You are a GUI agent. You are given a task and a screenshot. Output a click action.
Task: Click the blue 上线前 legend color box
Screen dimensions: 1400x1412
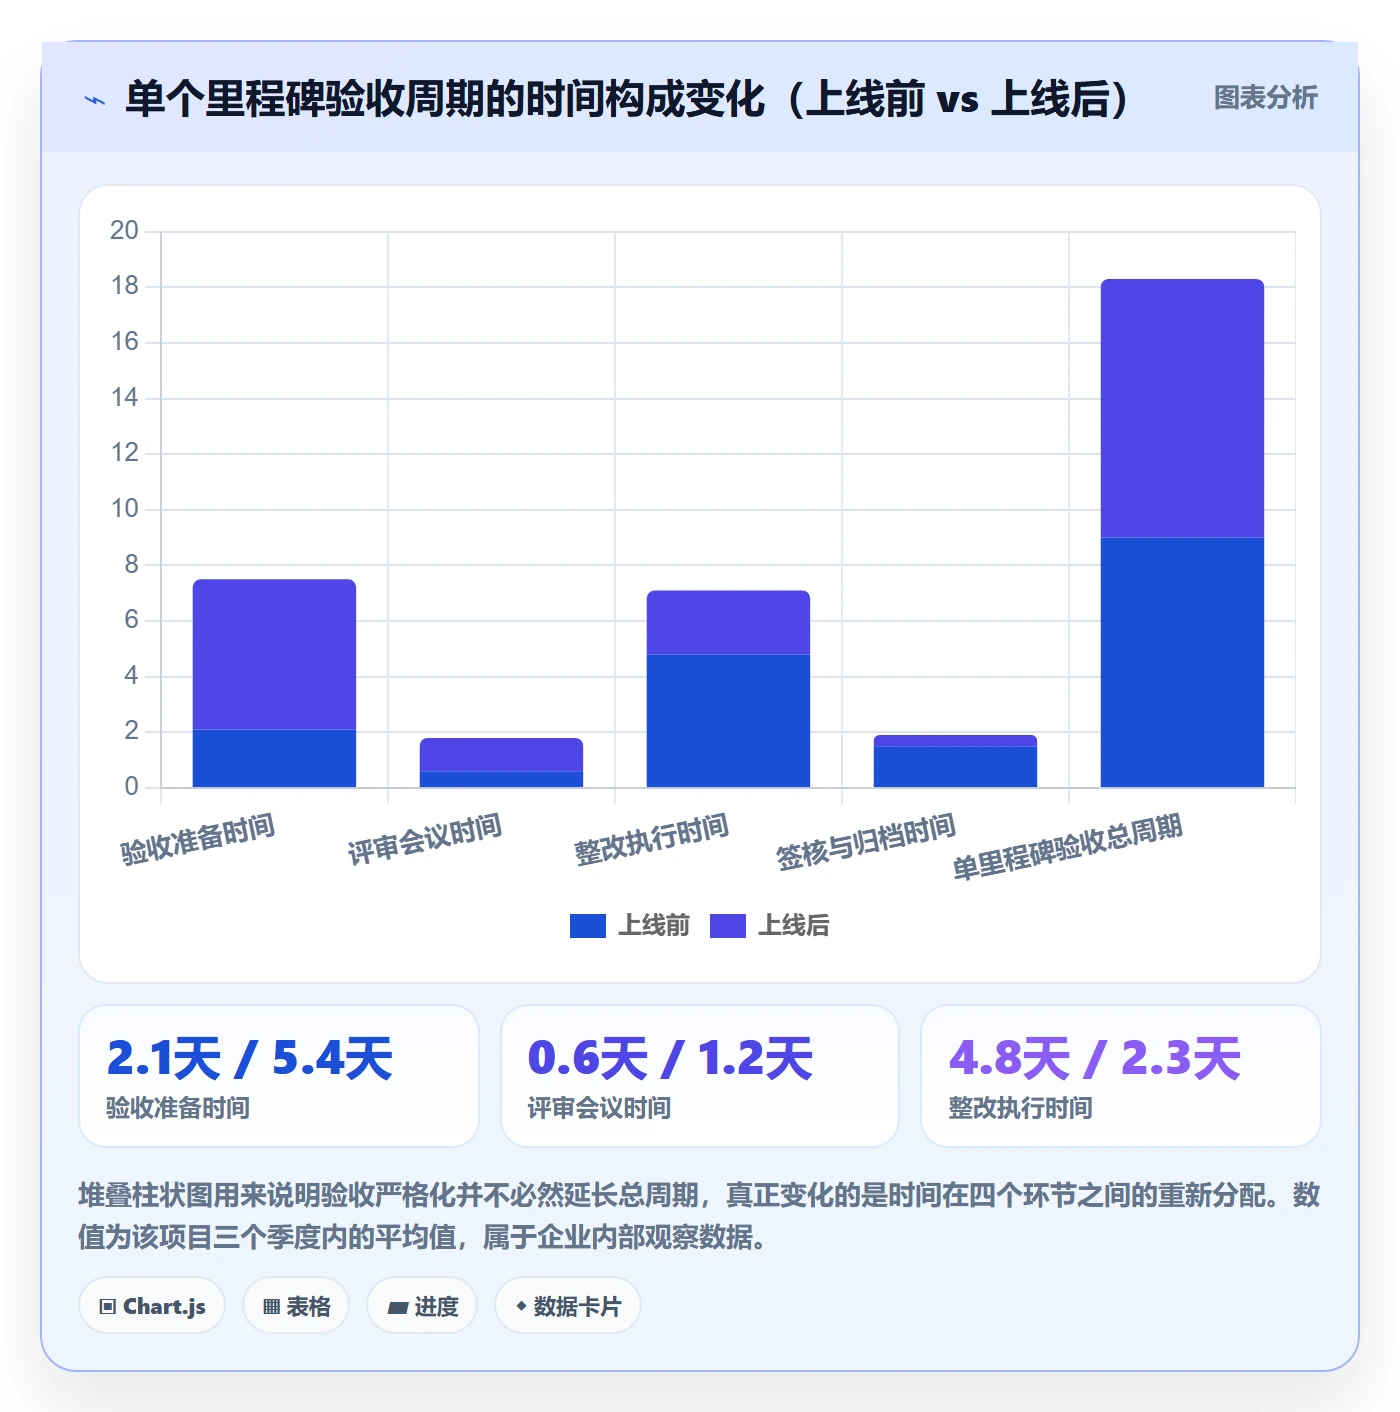point(588,926)
